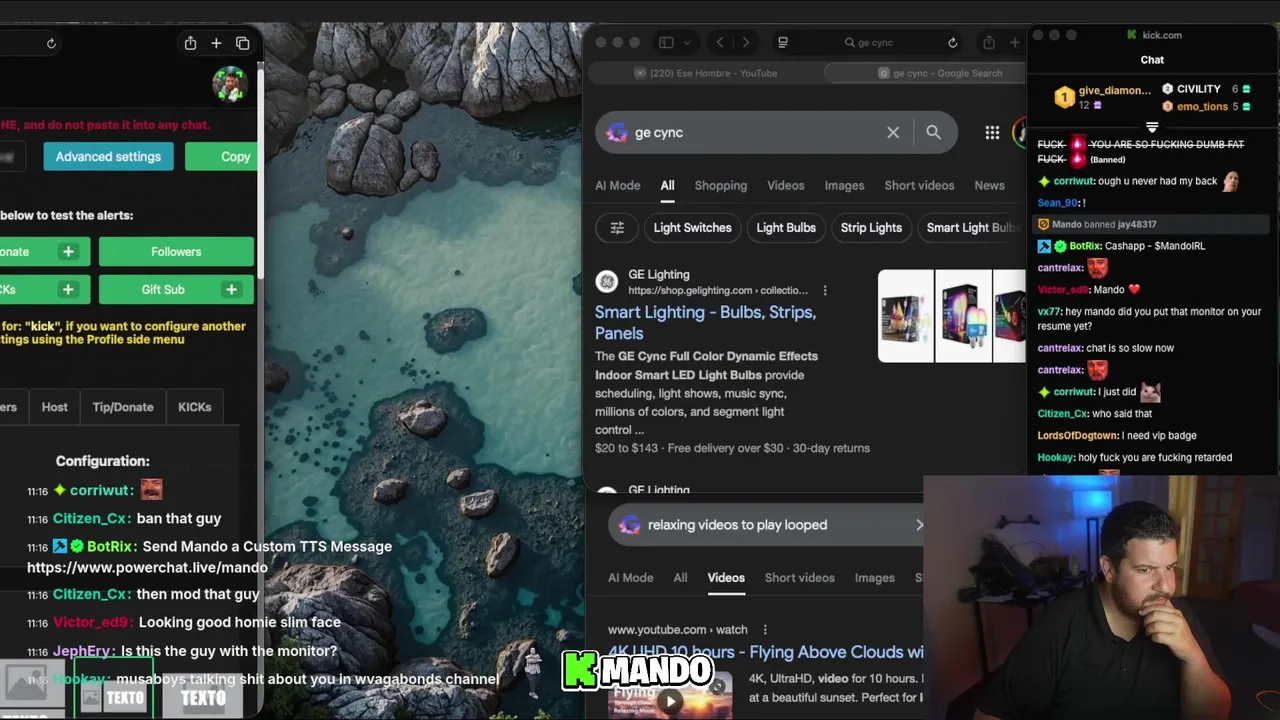Open the three-dot menu beside www.youtube.com result

coord(765,630)
